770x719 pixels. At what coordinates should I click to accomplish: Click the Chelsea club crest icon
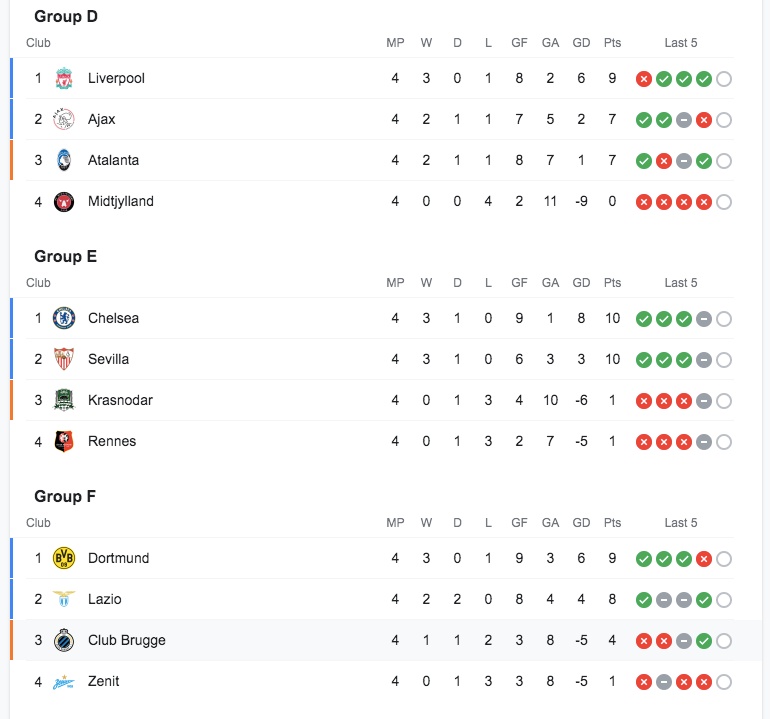point(64,318)
